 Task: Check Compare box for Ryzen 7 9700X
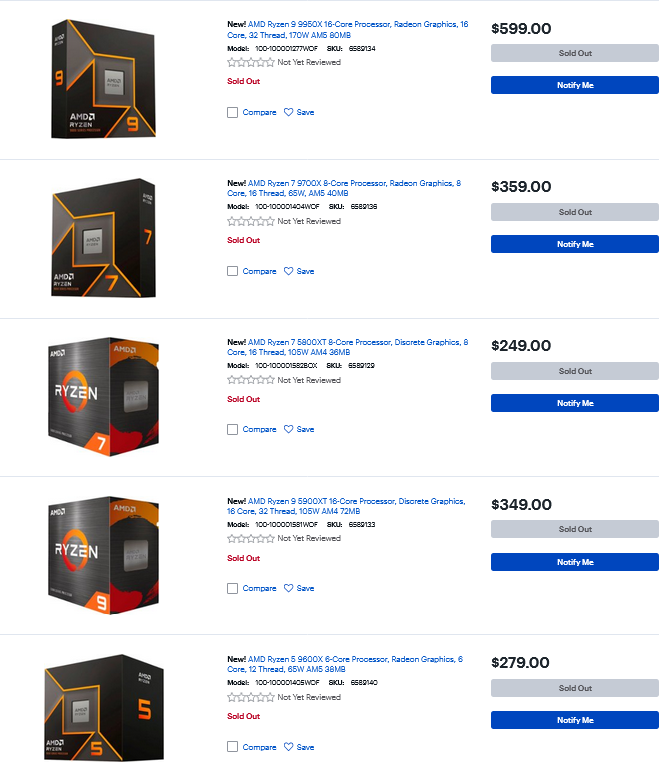[233, 271]
